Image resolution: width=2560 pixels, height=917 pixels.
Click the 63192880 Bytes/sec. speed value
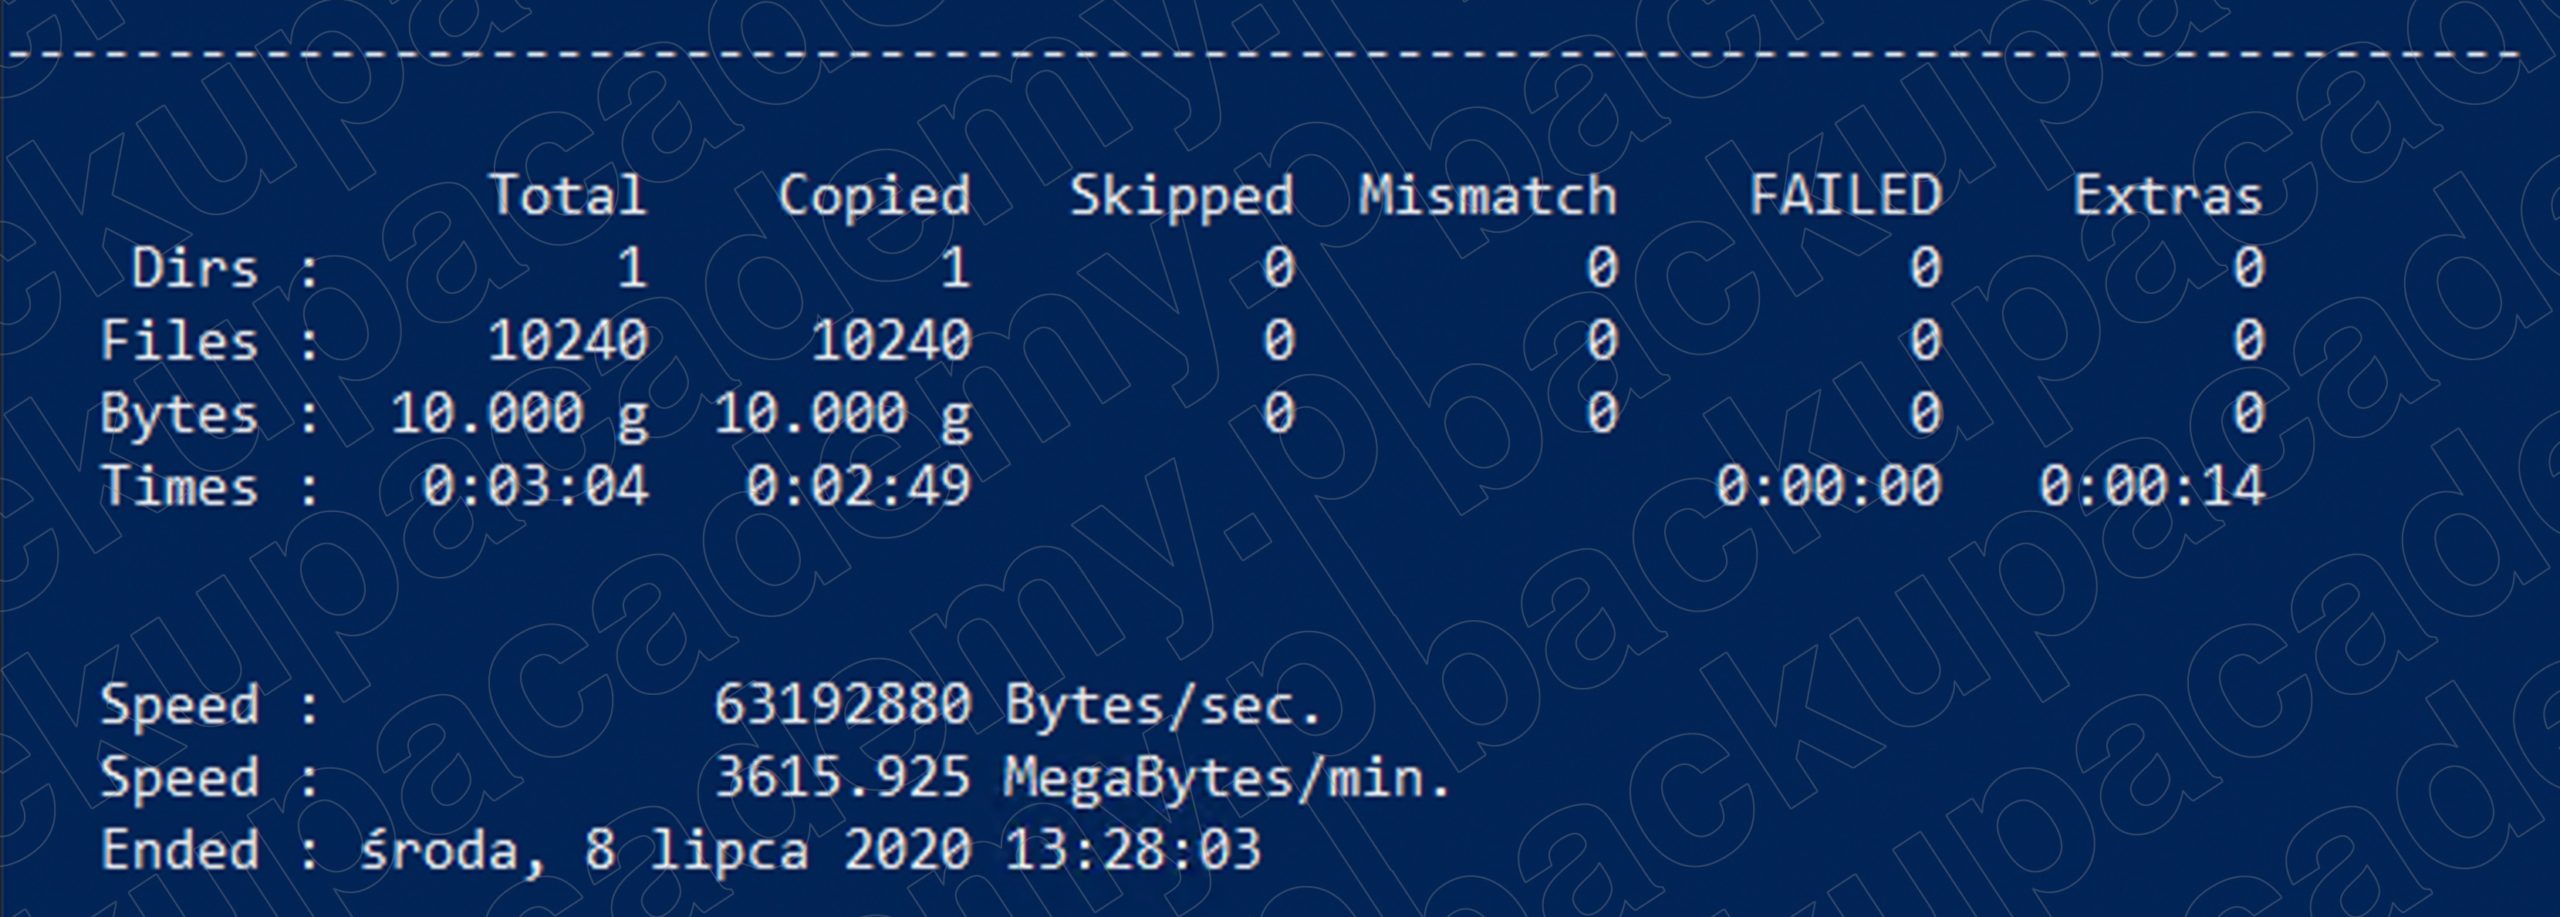click(1018, 706)
